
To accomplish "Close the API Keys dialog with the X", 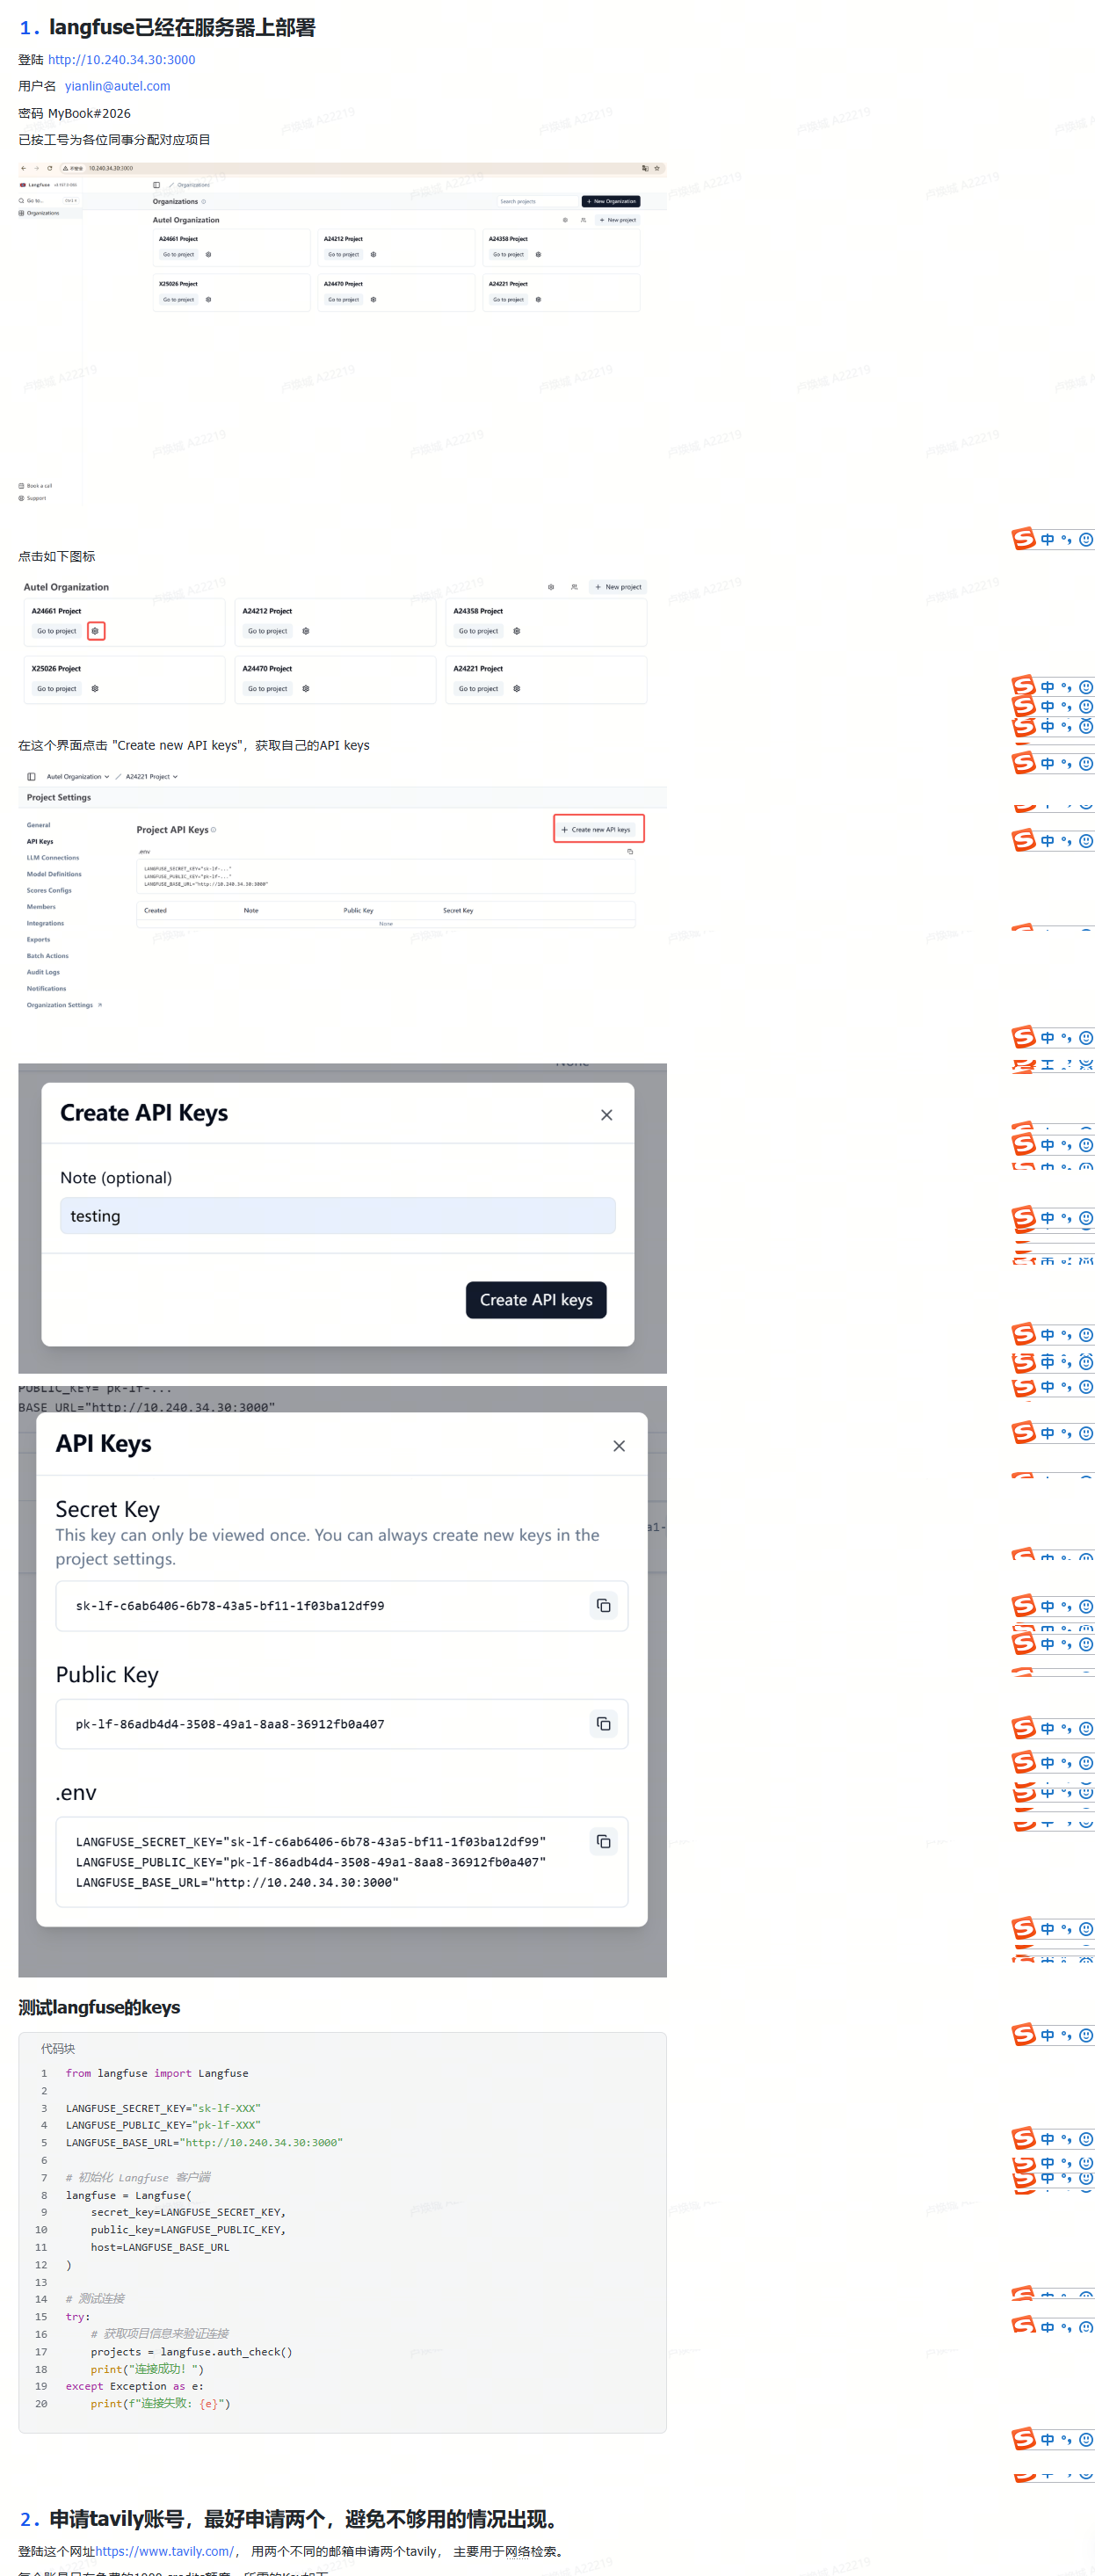I will click(619, 1446).
